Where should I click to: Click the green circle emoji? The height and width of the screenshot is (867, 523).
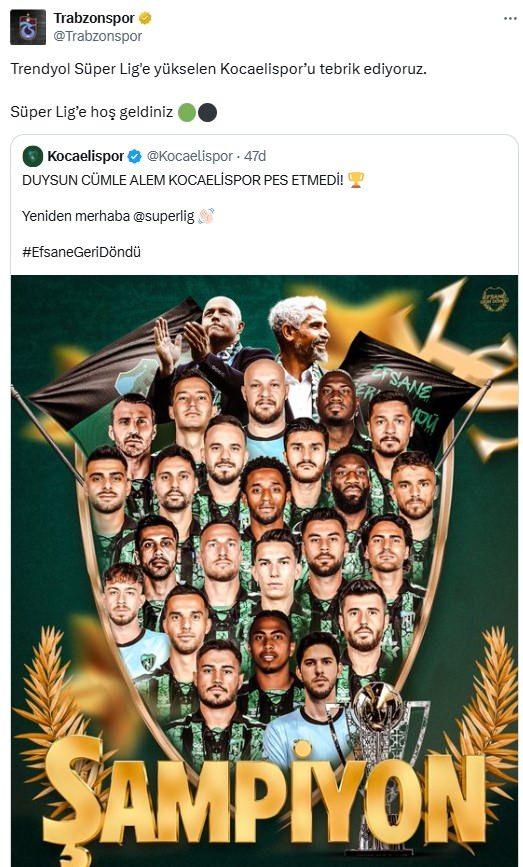click(x=187, y=113)
